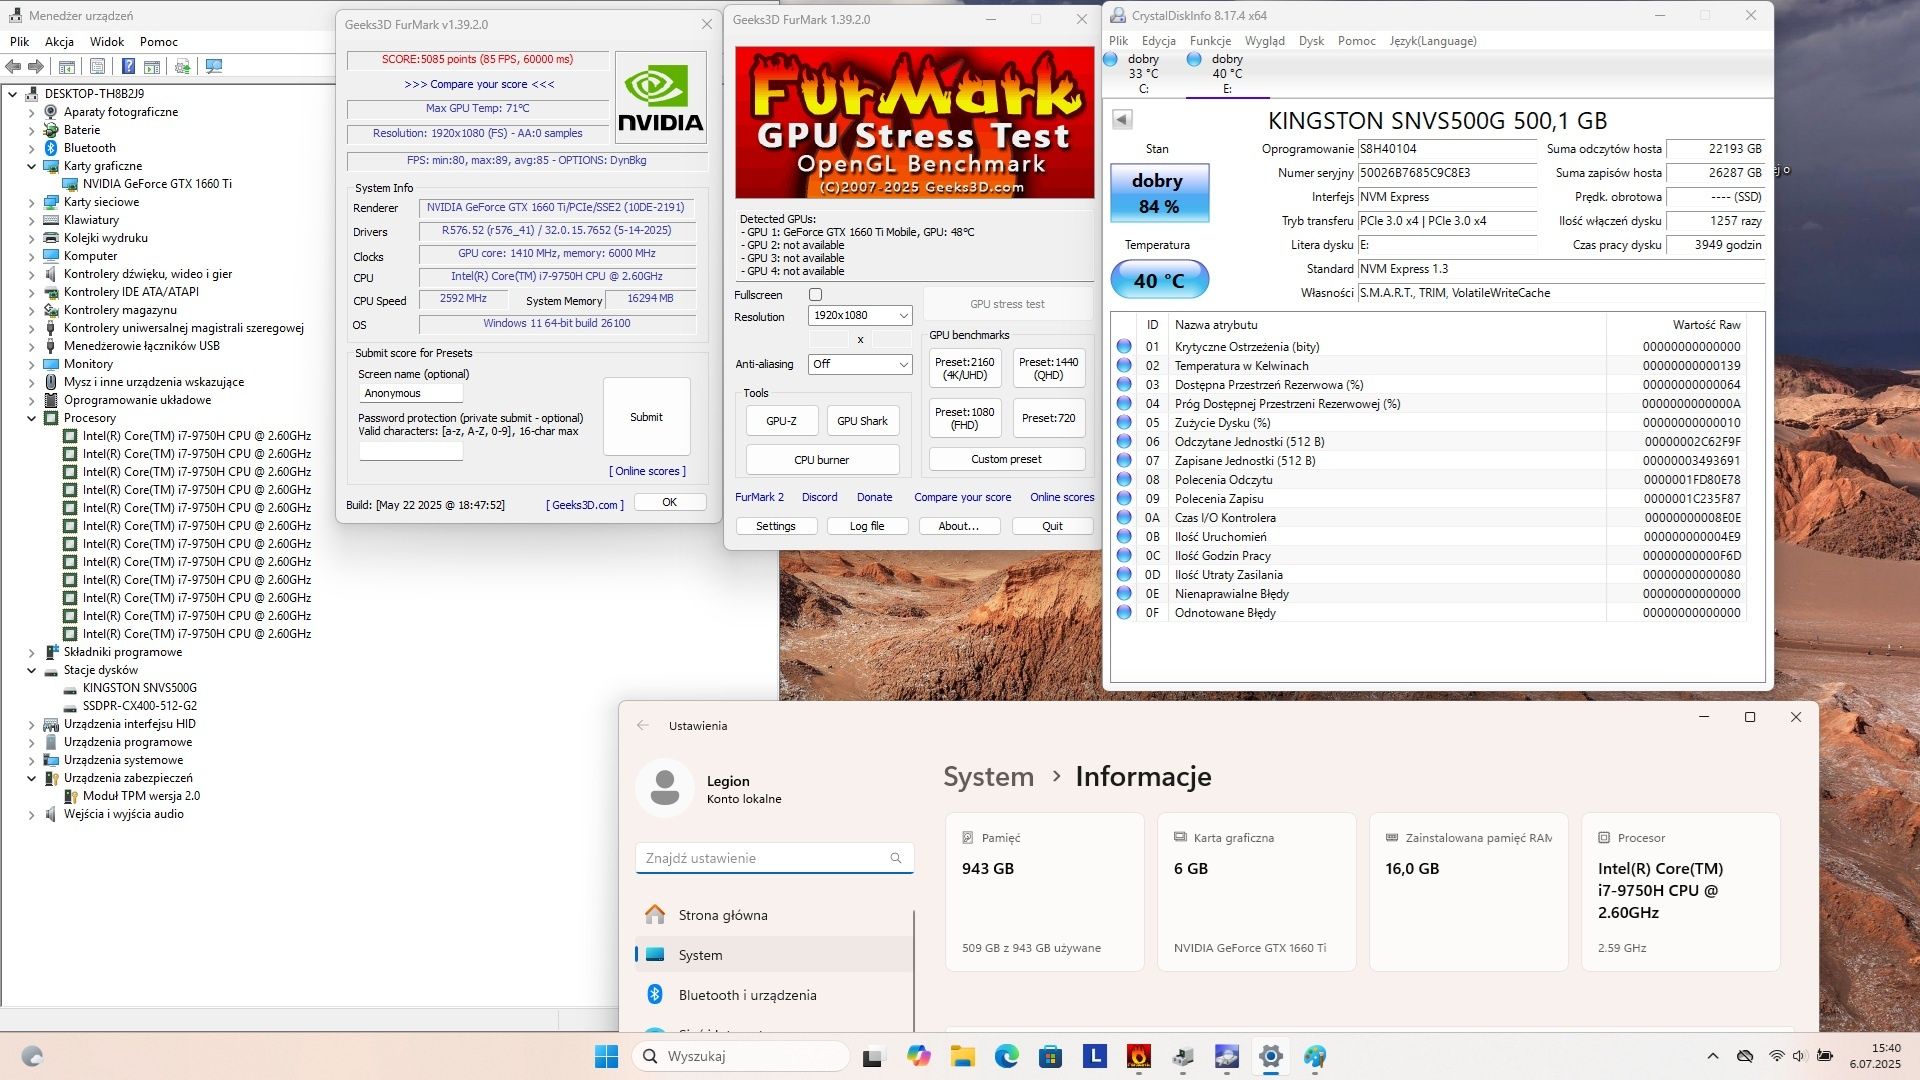Expand the Bluetooth node in Device Manager
Image resolution: width=1920 pixels, height=1080 pixels.
[31, 148]
